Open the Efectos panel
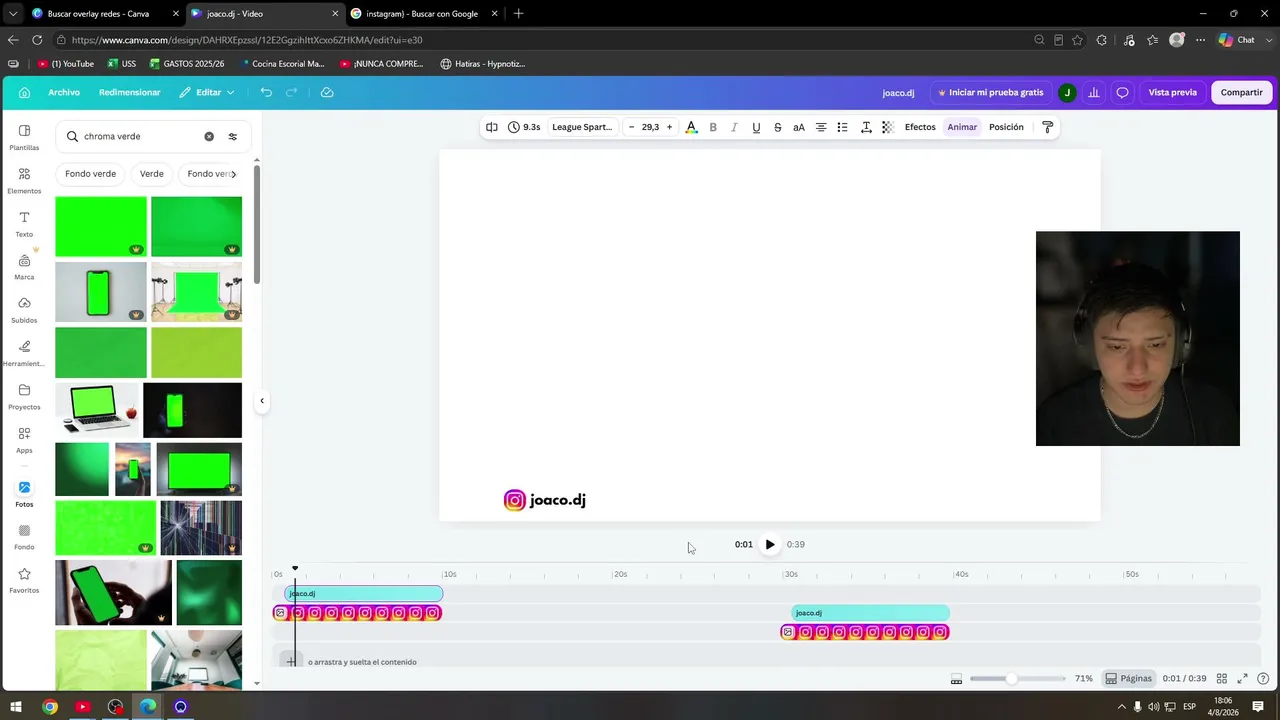The image size is (1280, 720). [920, 127]
